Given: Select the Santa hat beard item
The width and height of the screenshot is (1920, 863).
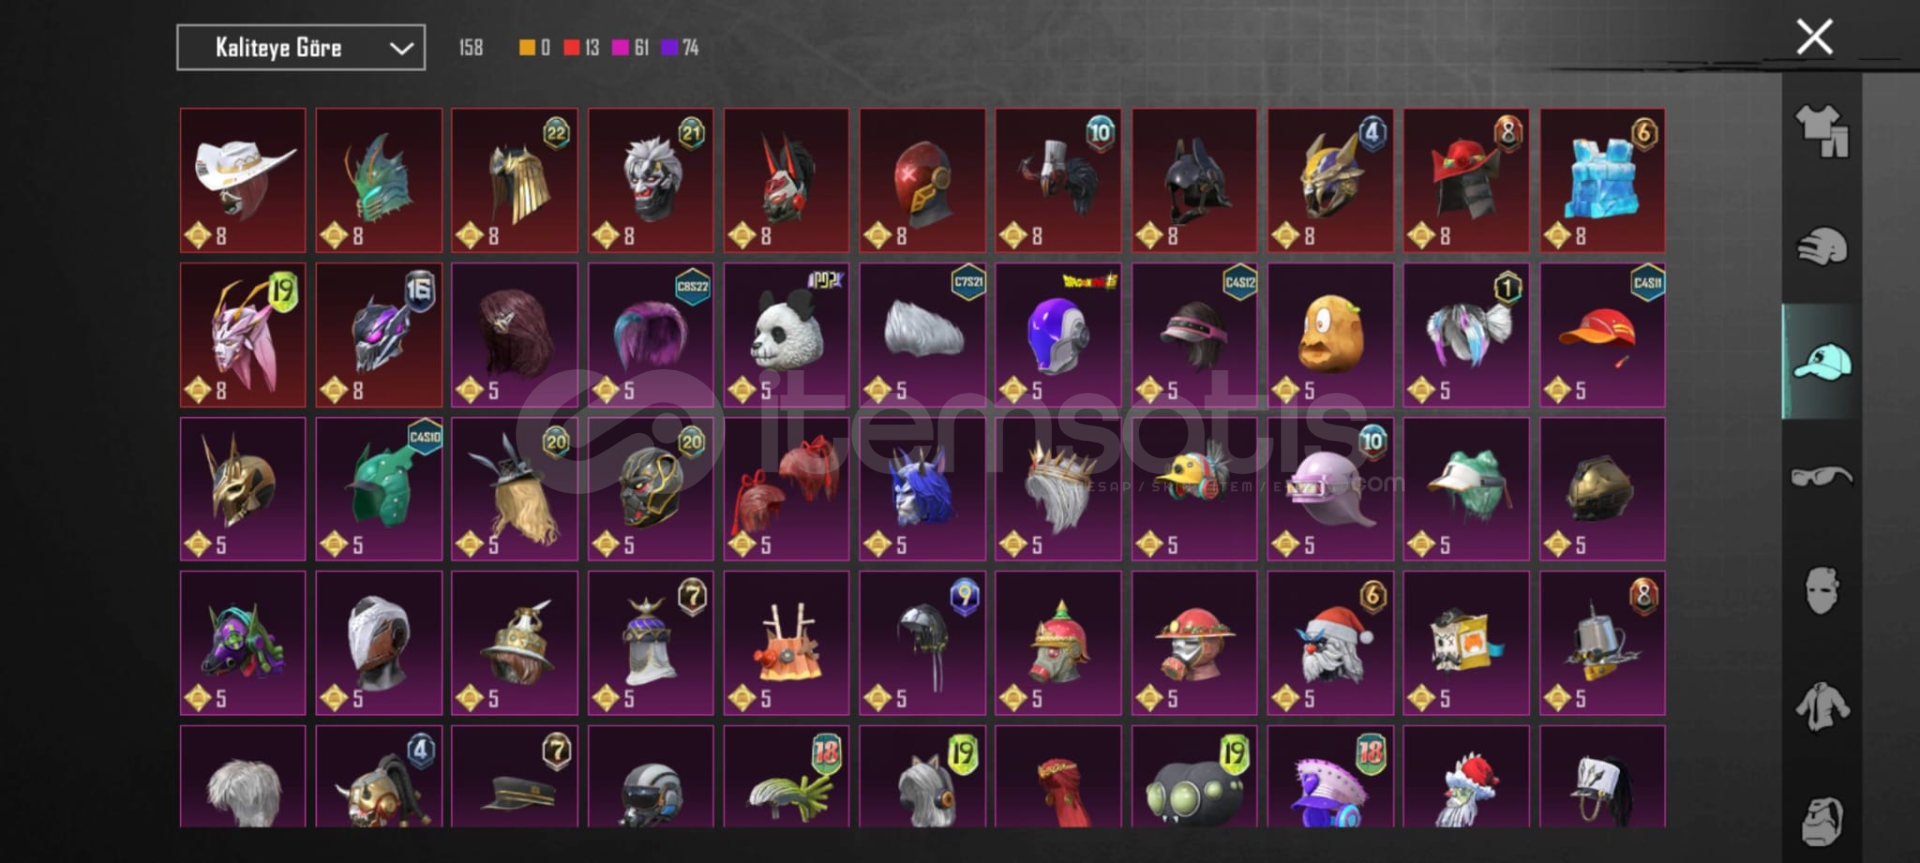Looking at the screenshot, I should [1330, 643].
